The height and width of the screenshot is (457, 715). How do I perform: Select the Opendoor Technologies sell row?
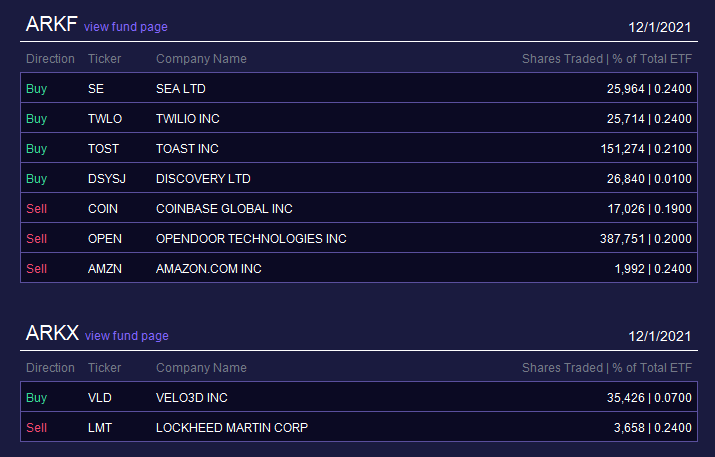coord(359,238)
